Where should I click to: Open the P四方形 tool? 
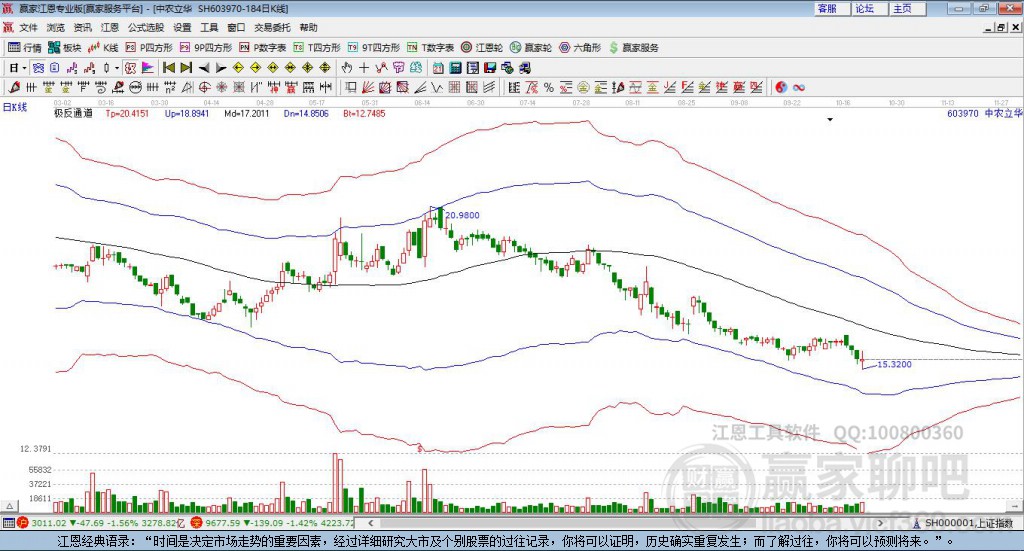pyautogui.click(x=149, y=48)
